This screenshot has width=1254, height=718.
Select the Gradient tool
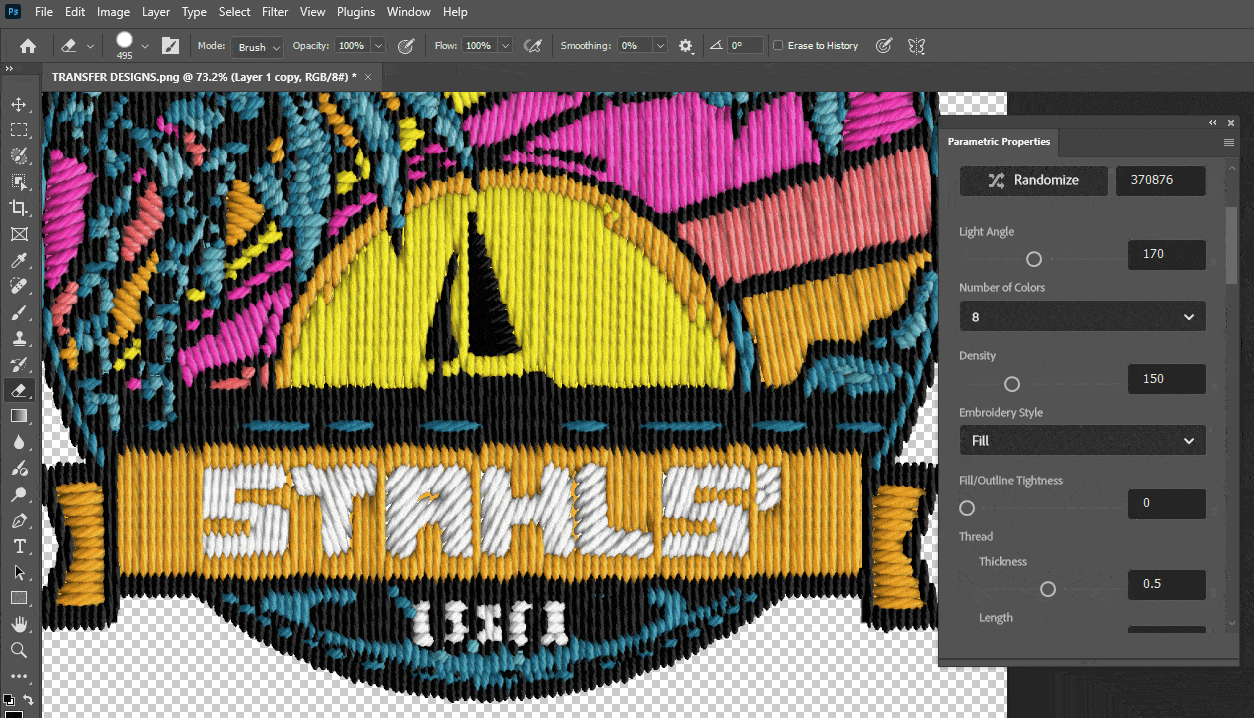coord(19,416)
